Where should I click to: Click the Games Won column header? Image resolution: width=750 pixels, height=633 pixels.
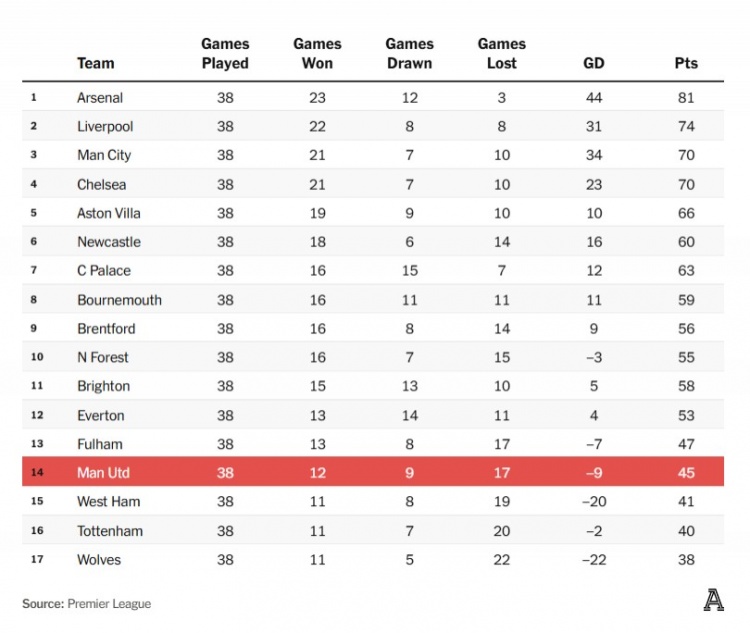[317, 54]
